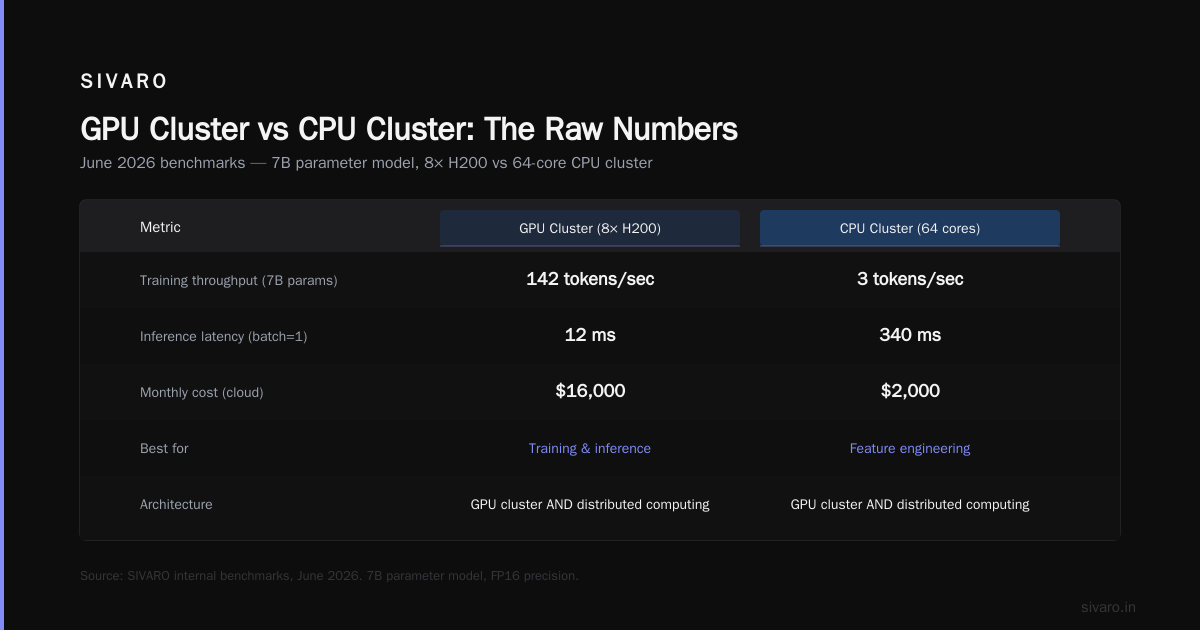Click the Metric column header

point(160,227)
